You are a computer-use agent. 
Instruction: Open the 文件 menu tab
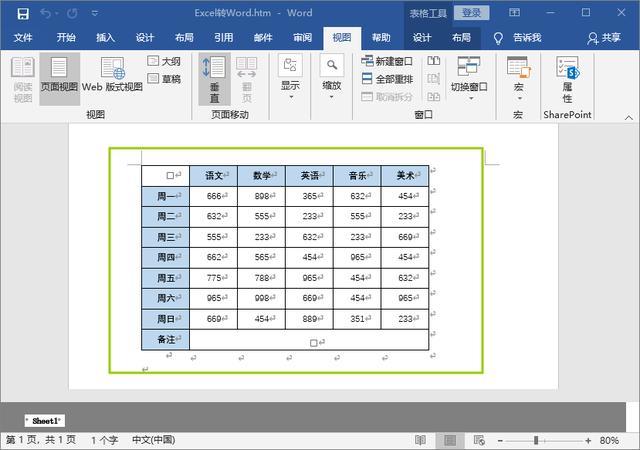[23, 38]
